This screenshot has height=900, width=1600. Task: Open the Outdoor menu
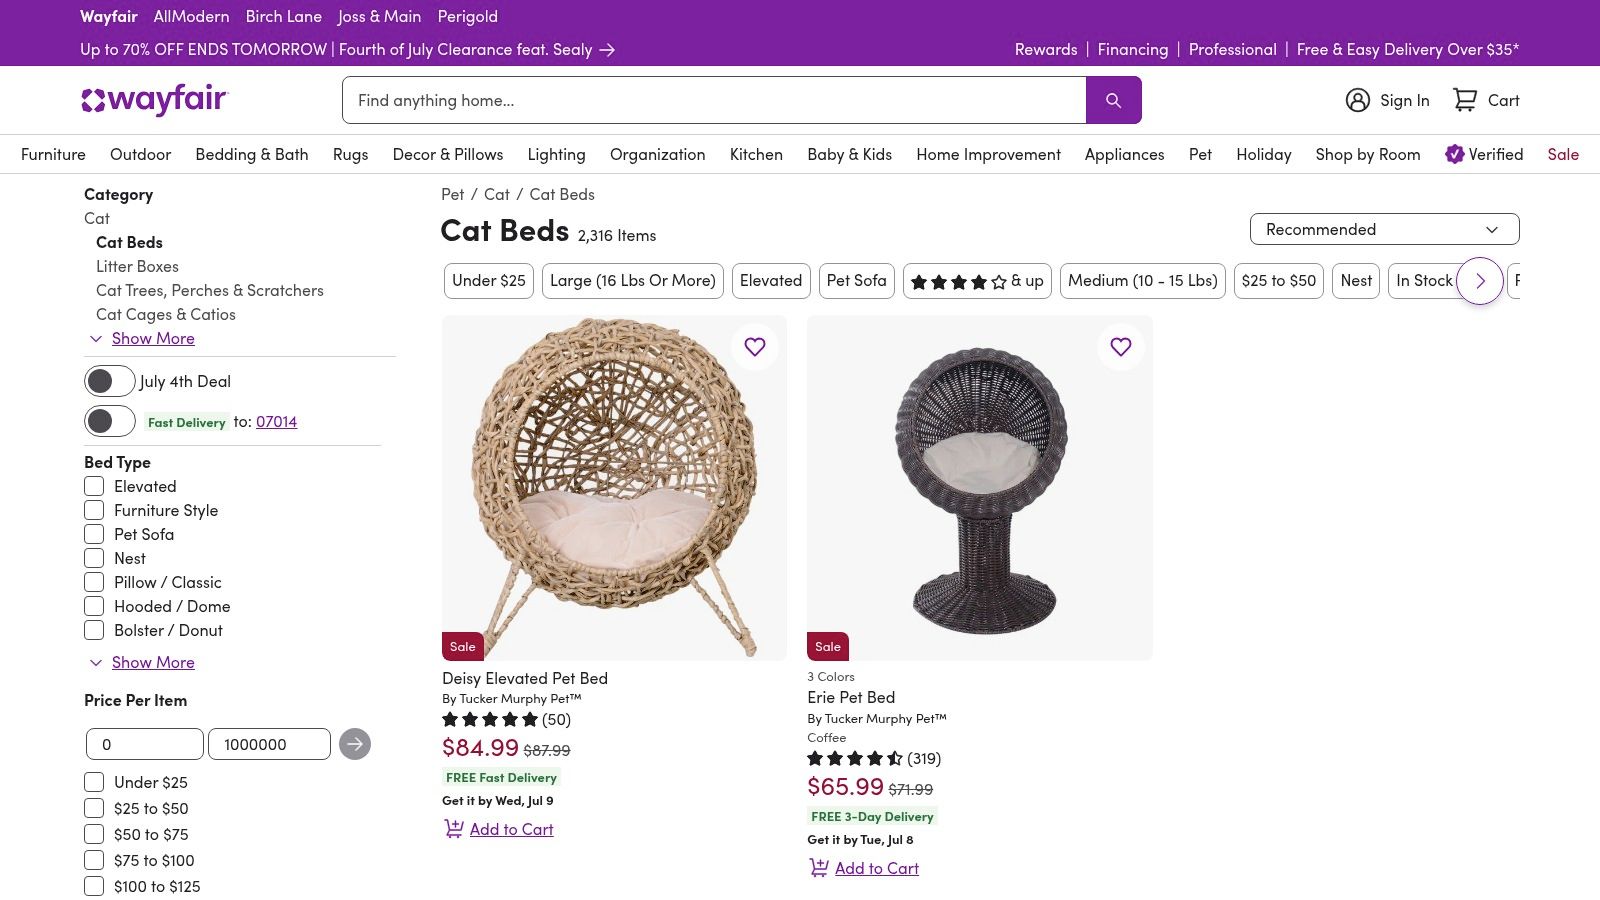(x=140, y=154)
